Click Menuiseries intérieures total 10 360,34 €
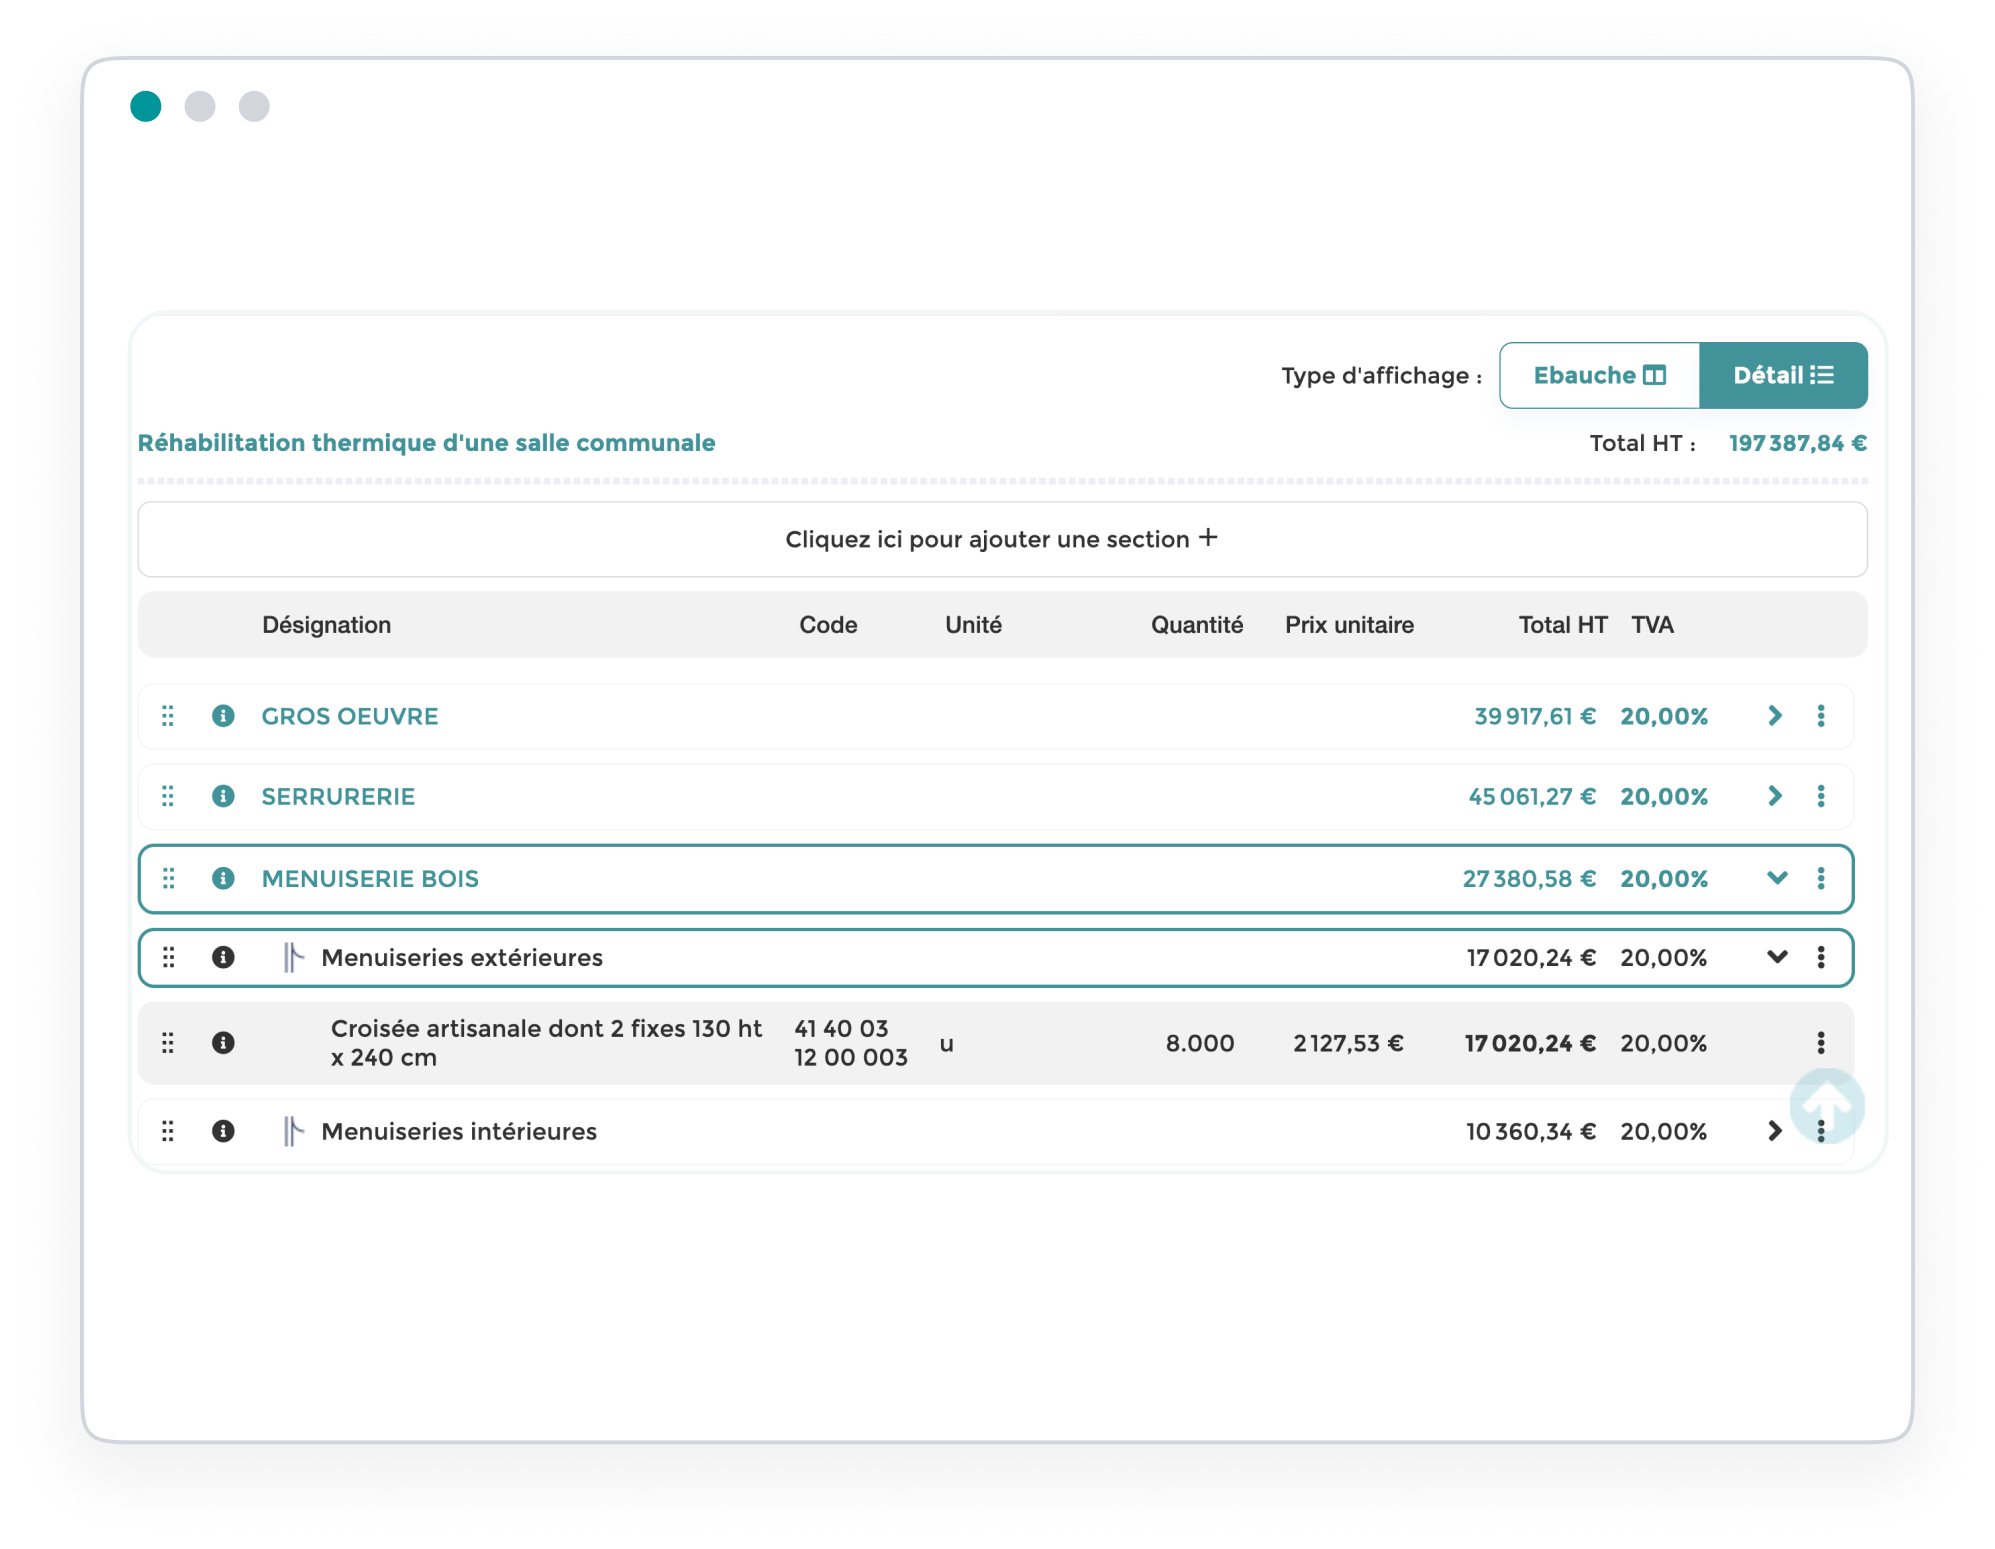This screenshot has height=1549, width=1995. (1531, 1131)
